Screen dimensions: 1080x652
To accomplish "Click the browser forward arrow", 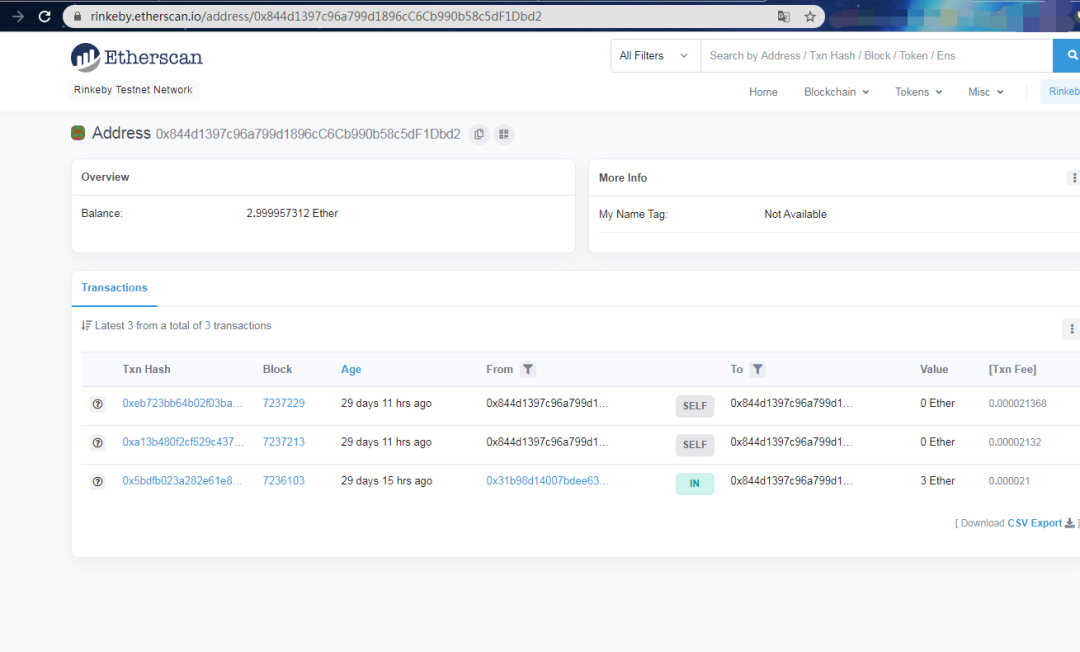I will (18, 17).
